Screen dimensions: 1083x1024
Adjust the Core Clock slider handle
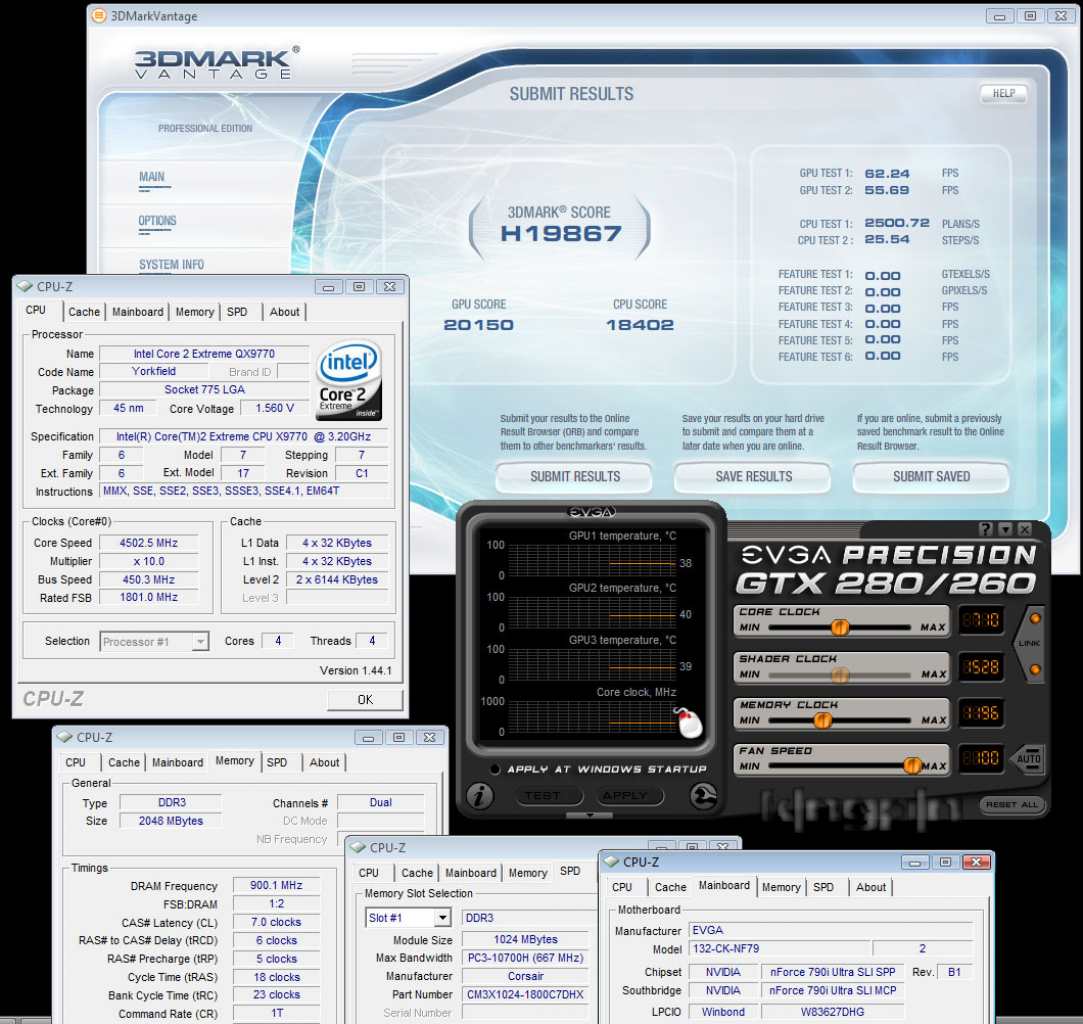click(x=840, y=627)
